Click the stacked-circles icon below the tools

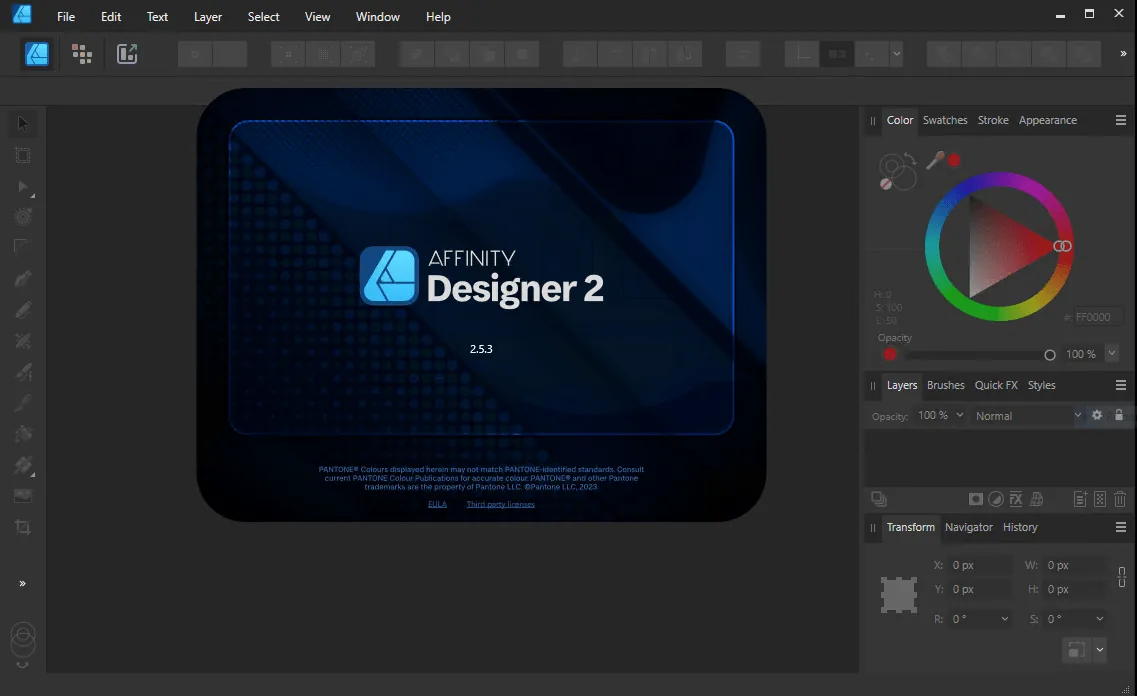coord(22,639)
